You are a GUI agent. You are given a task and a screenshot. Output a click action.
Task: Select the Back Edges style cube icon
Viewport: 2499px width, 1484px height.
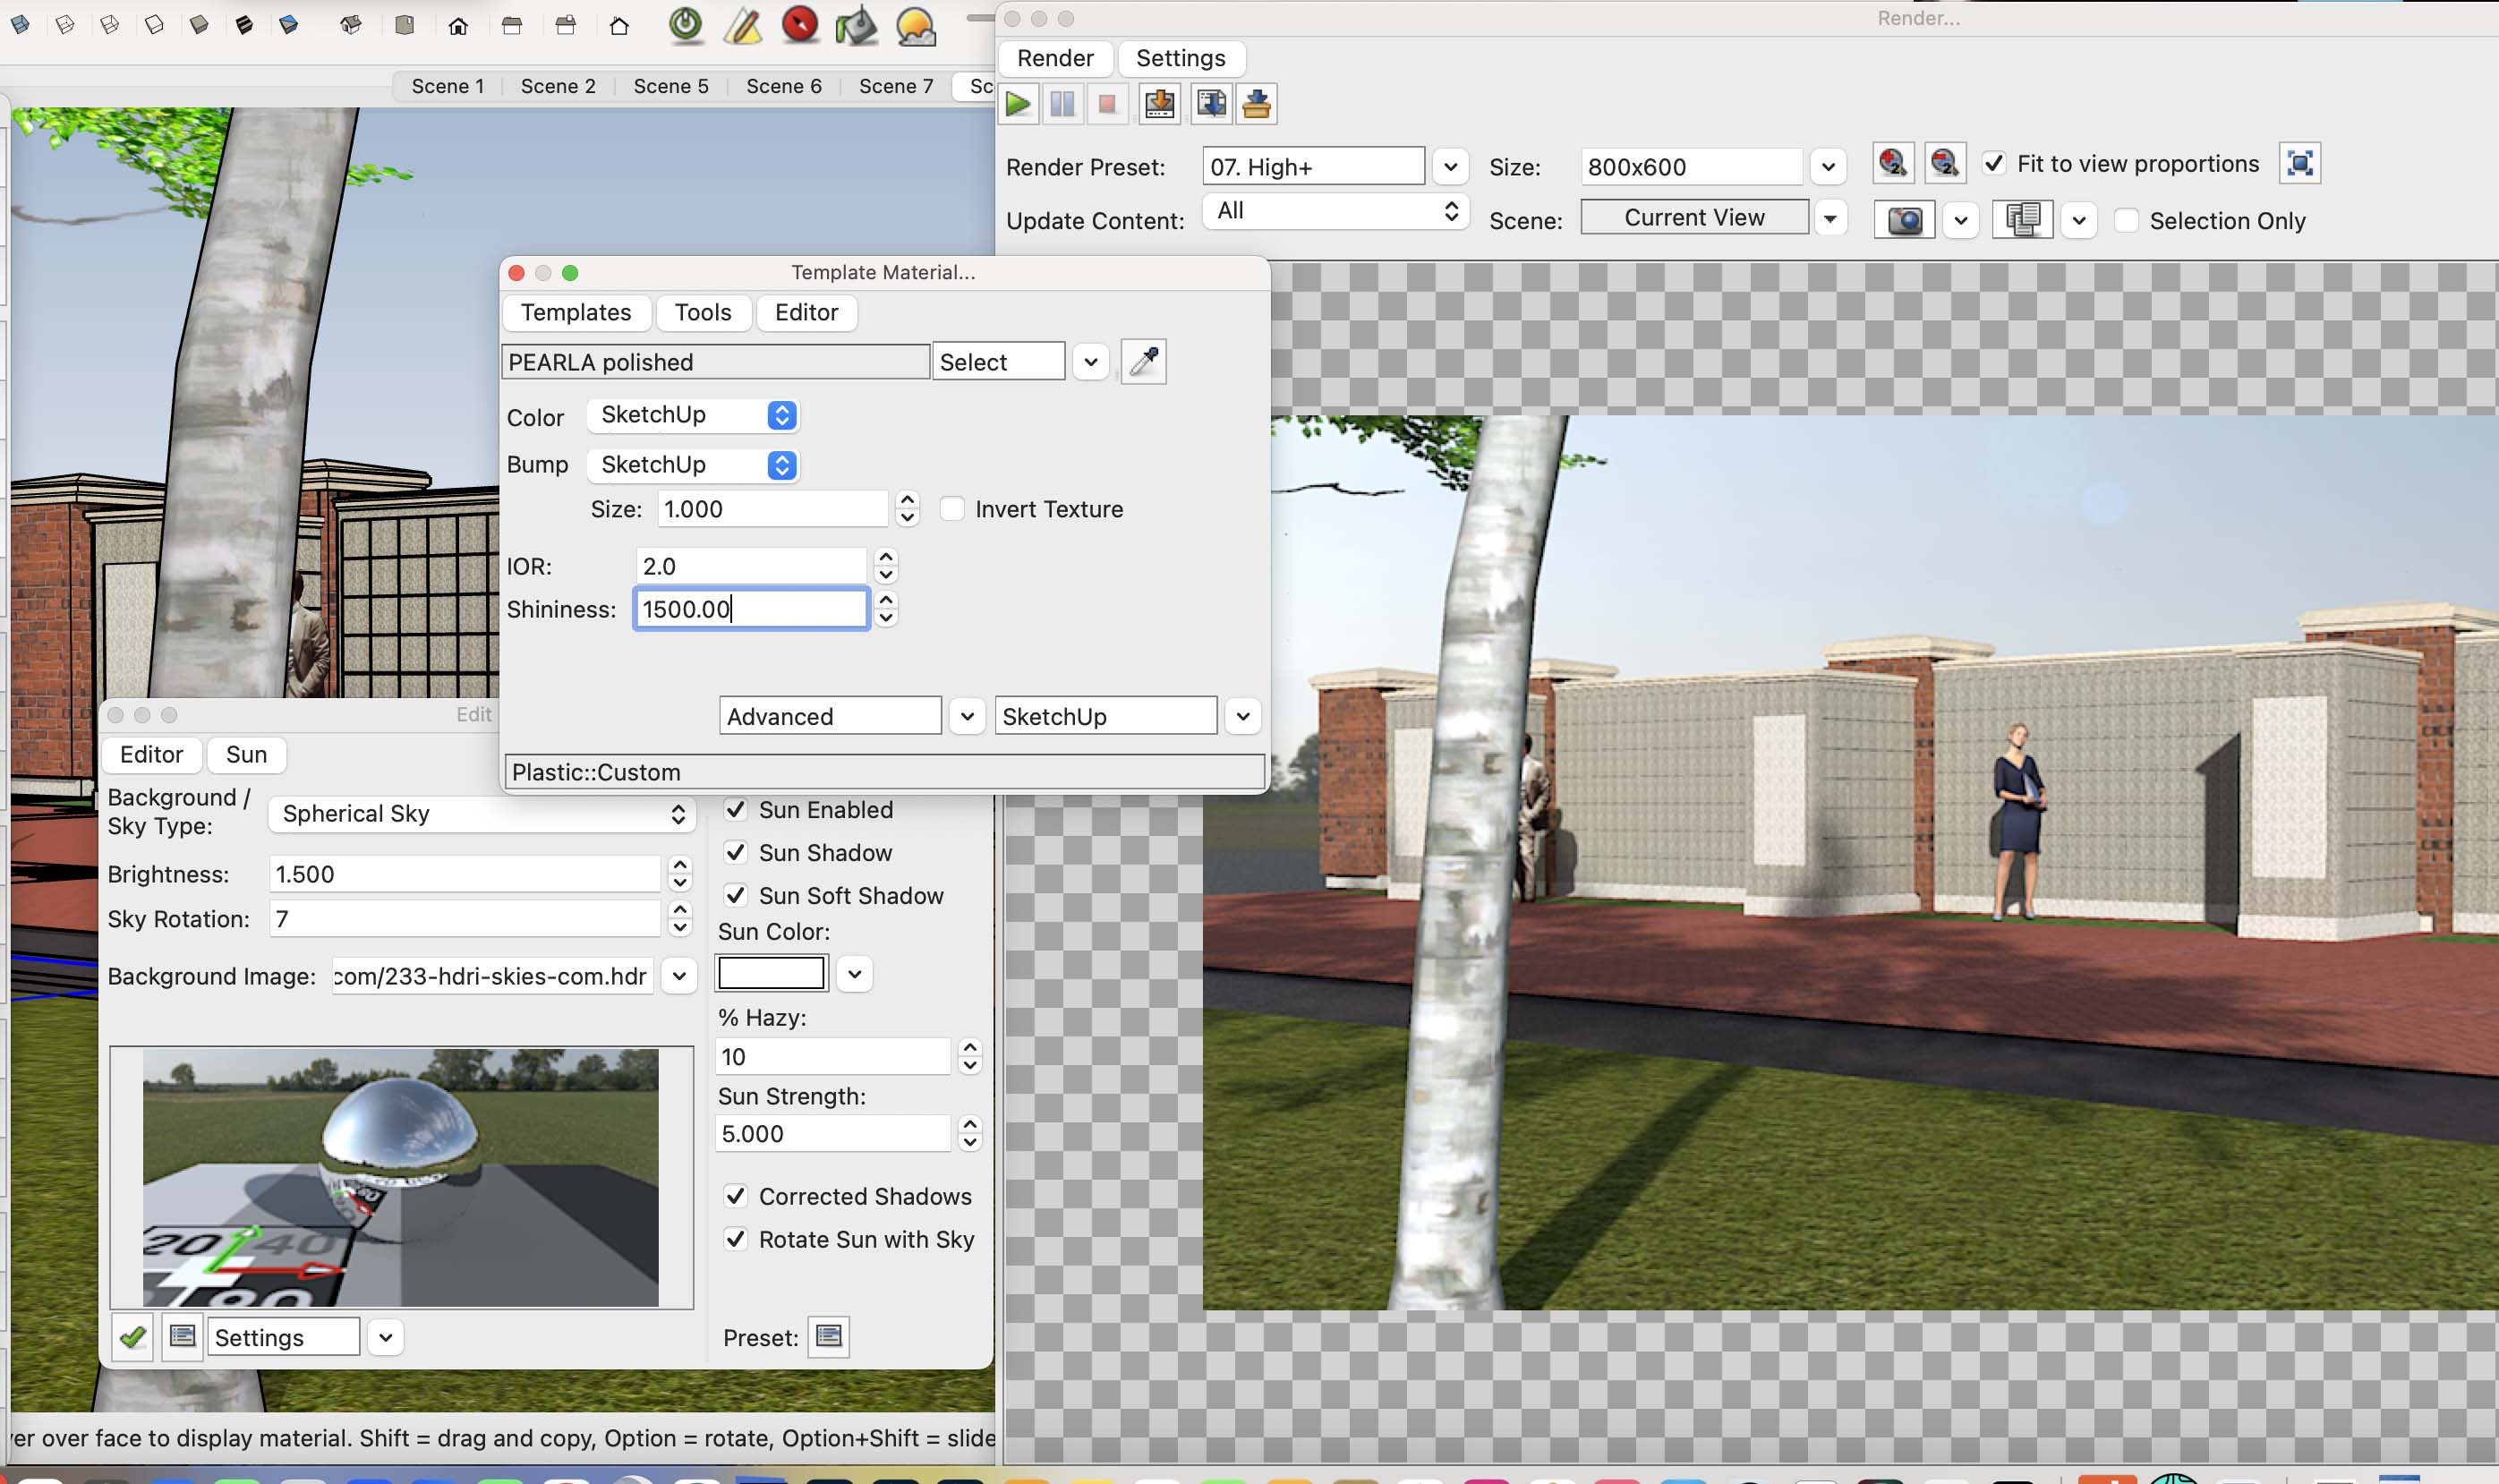[65, 25]
